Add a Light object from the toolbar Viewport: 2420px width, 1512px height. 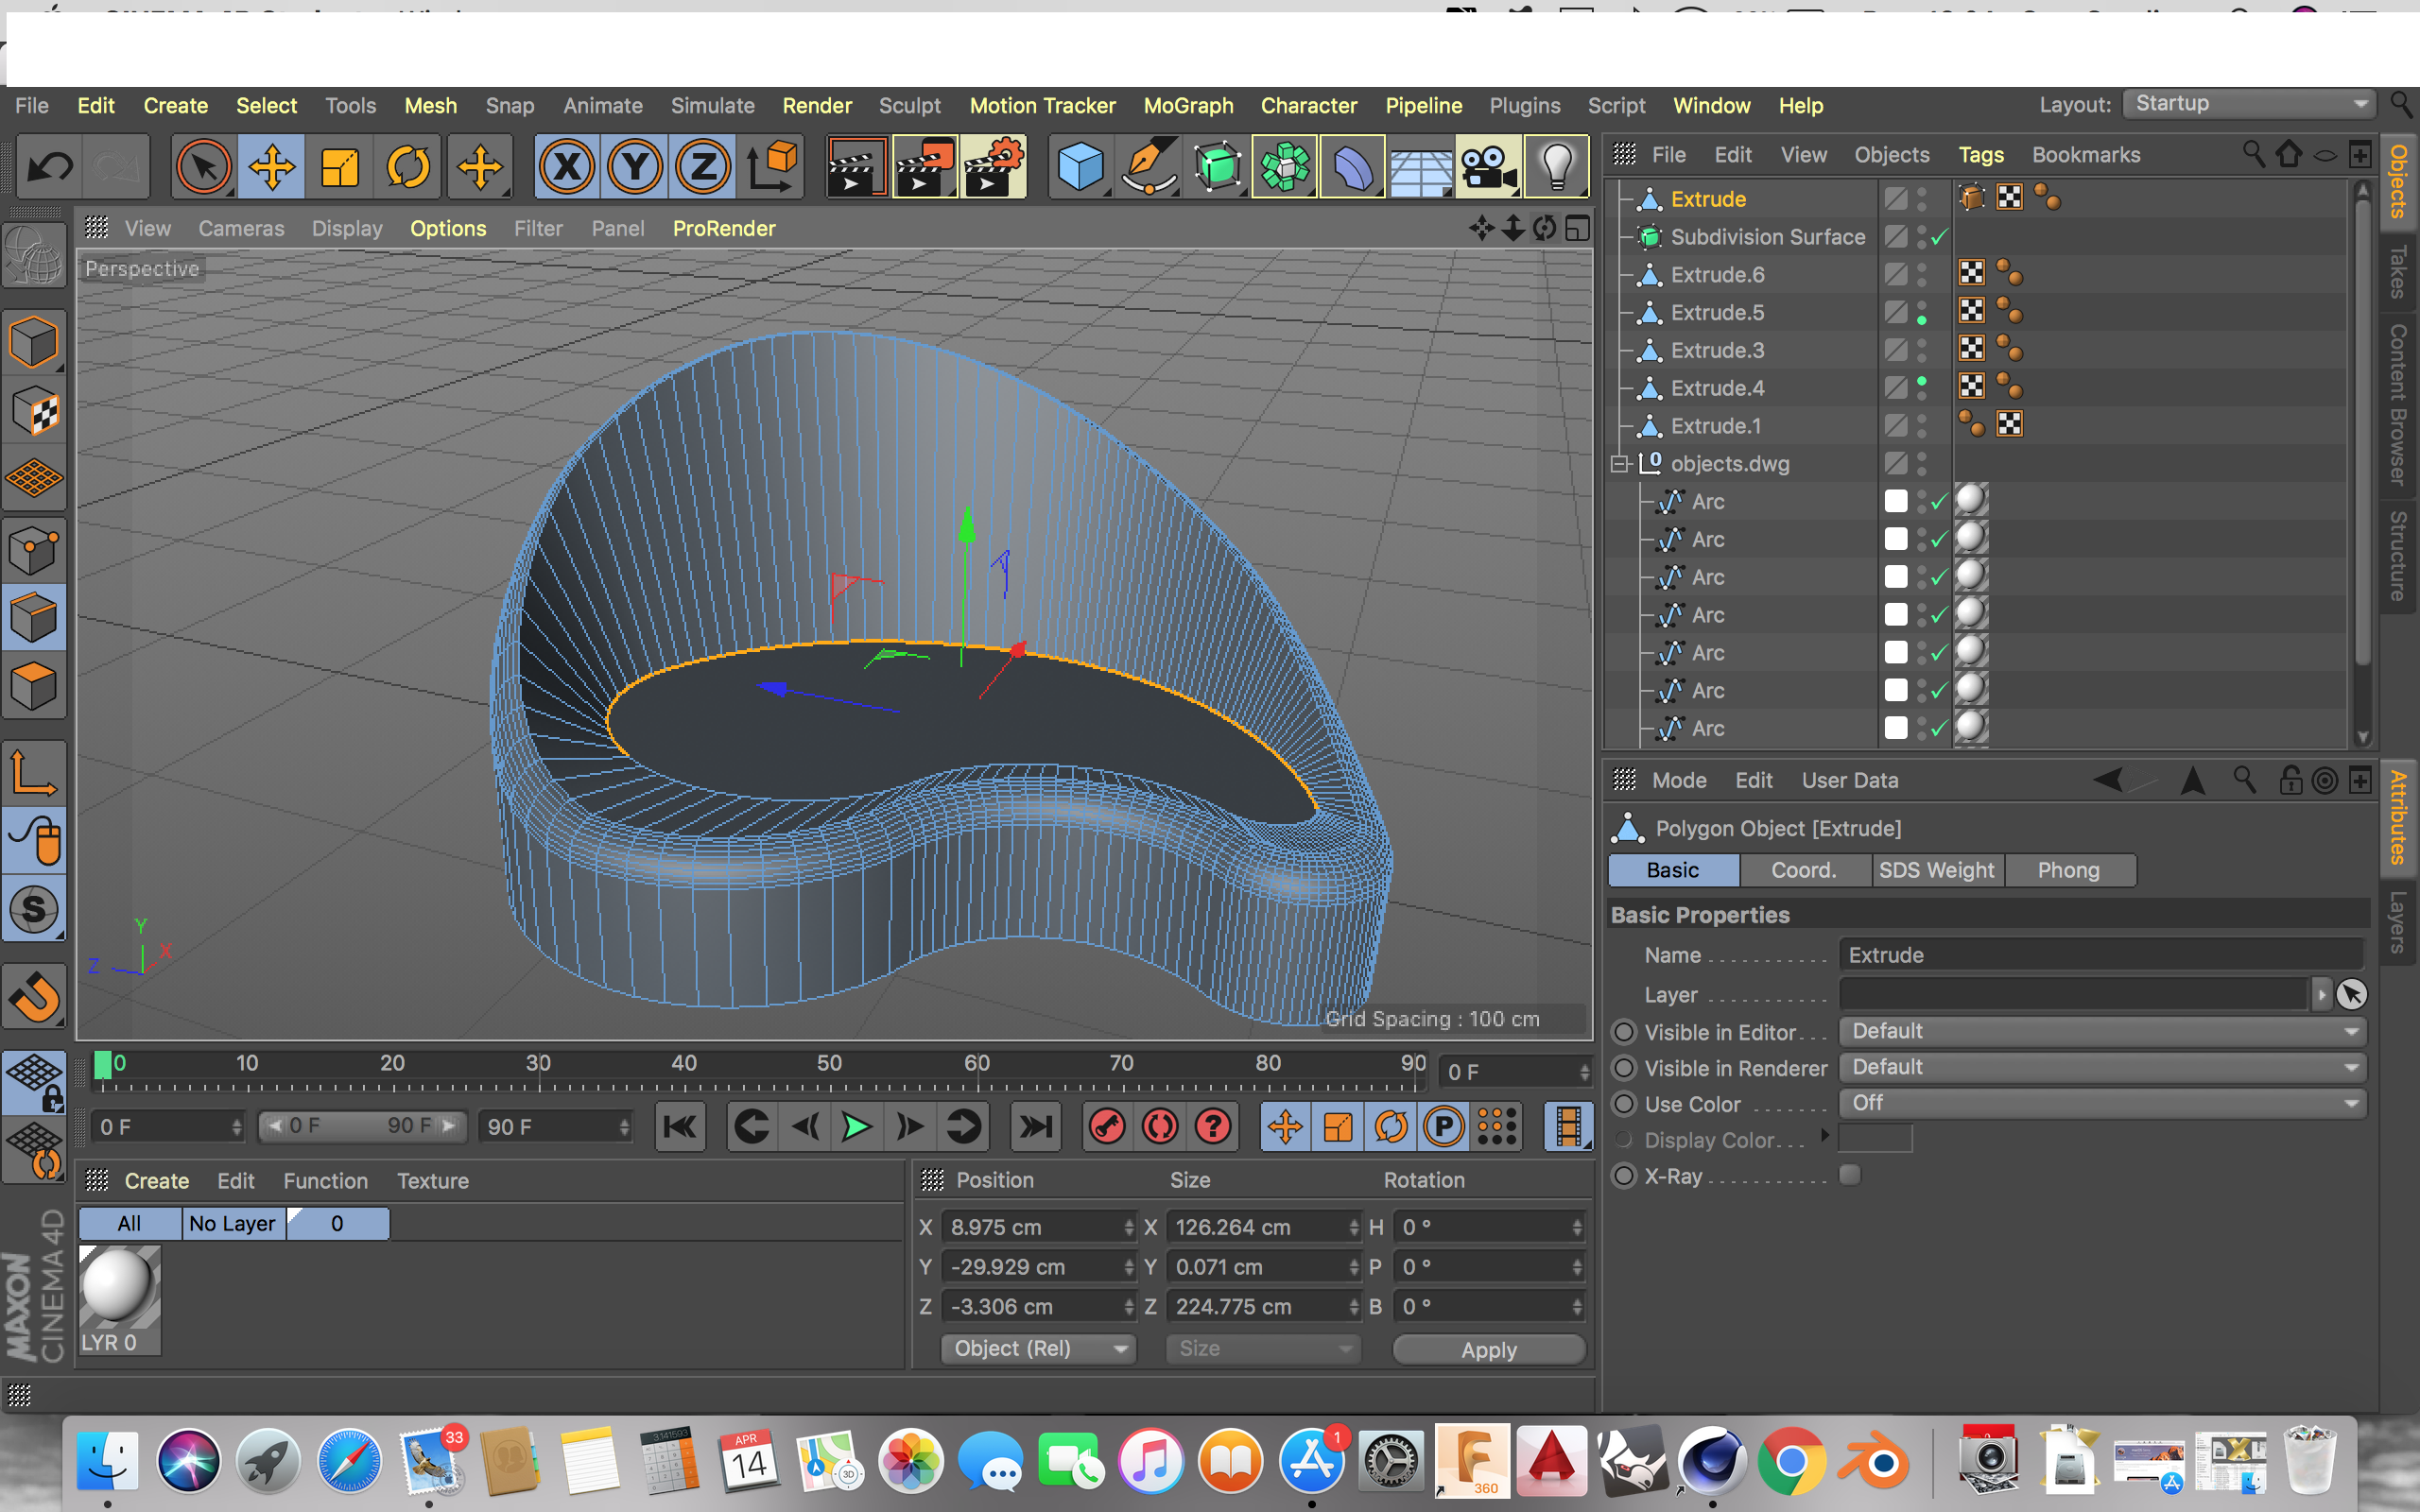point(1556,167)
